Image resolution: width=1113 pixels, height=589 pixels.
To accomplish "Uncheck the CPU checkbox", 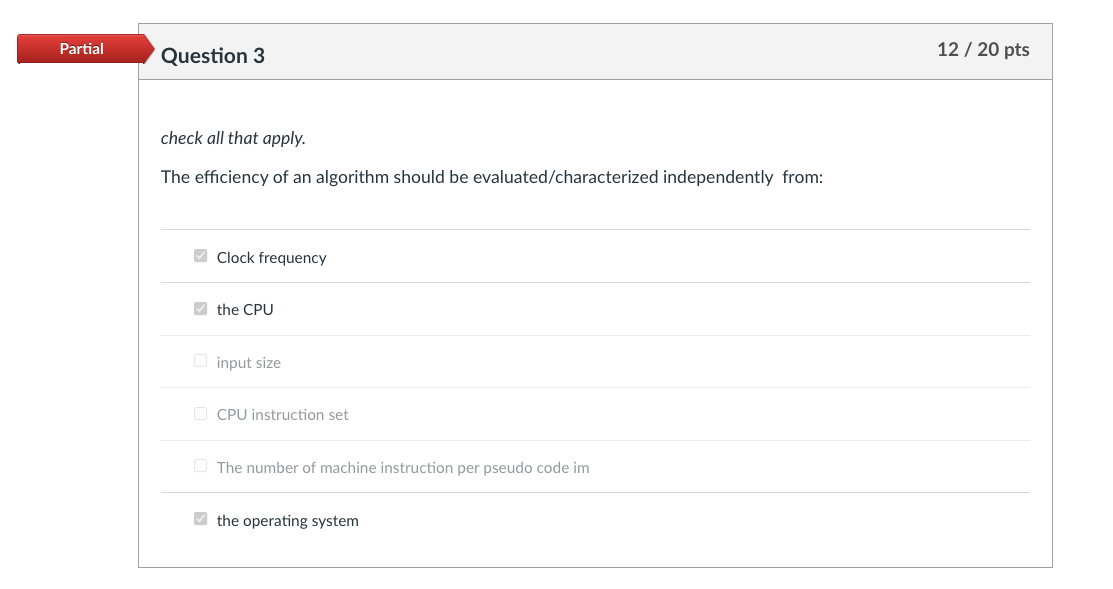I will (200, 308).
